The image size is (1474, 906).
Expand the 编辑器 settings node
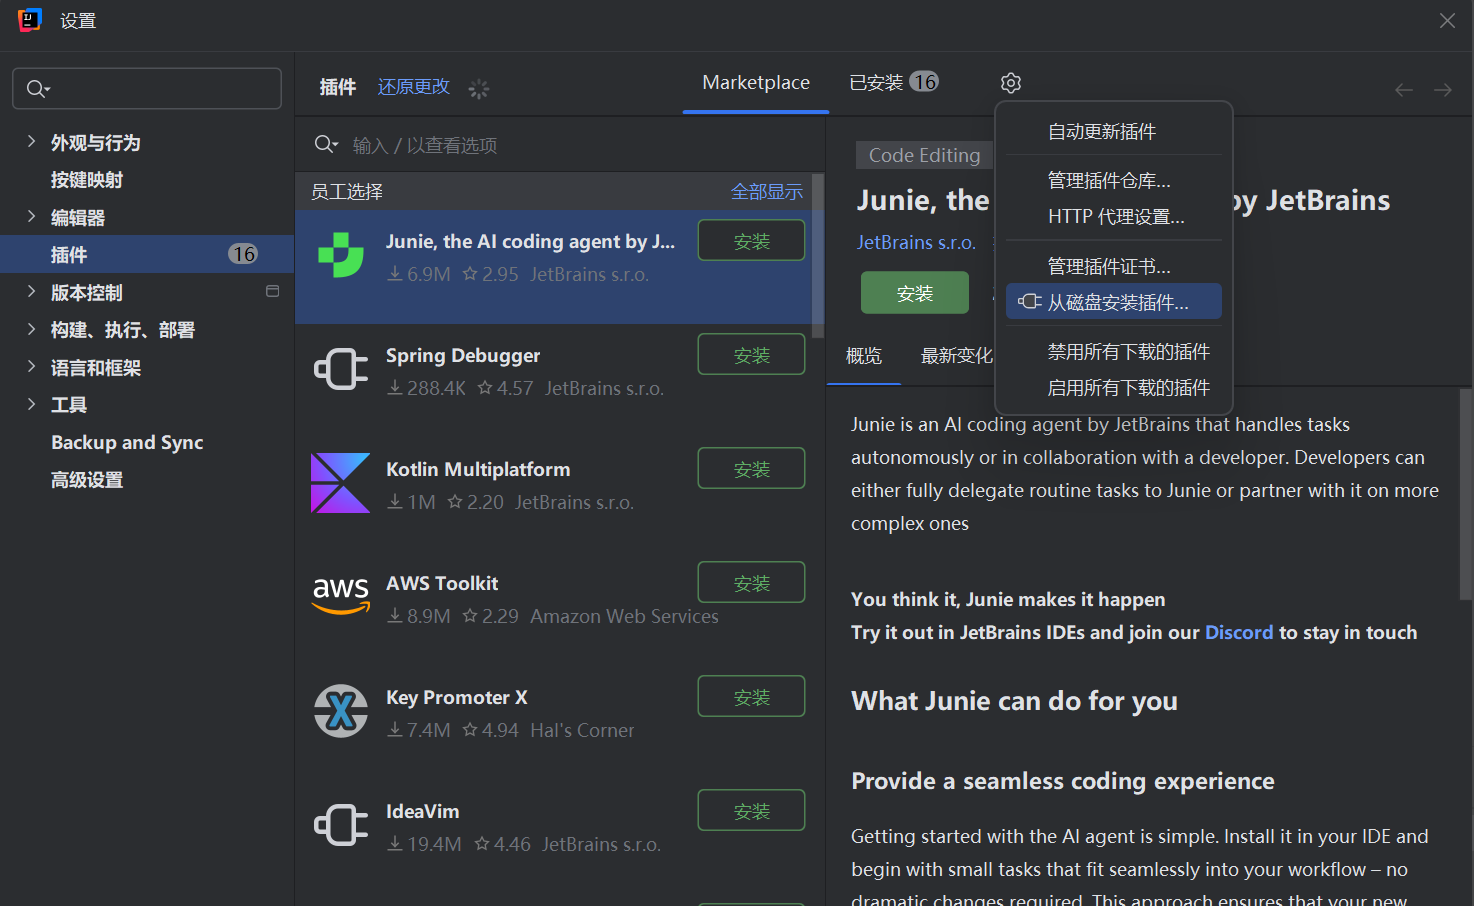click(31, 216)
